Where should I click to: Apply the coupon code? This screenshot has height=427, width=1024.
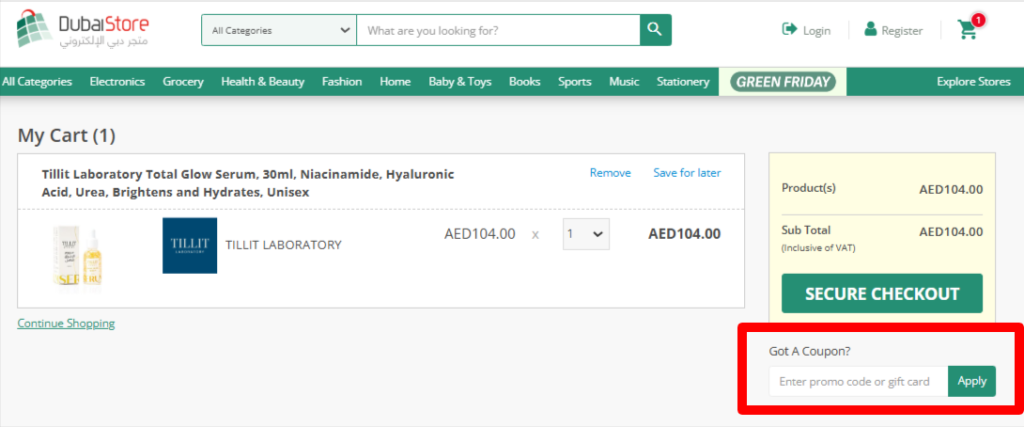(971, 381)
